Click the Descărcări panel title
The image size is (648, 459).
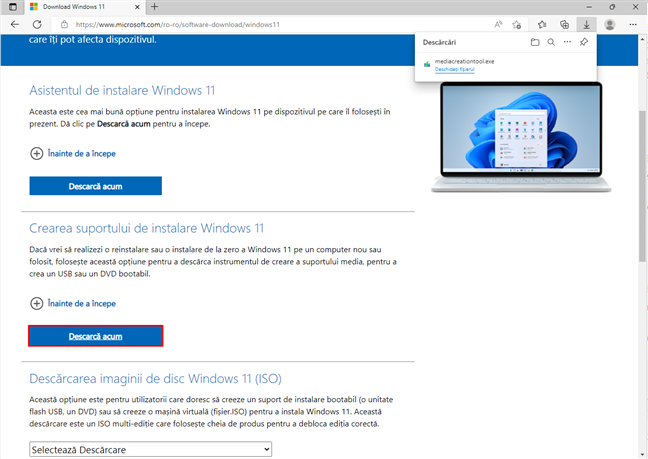pos(439,42)
